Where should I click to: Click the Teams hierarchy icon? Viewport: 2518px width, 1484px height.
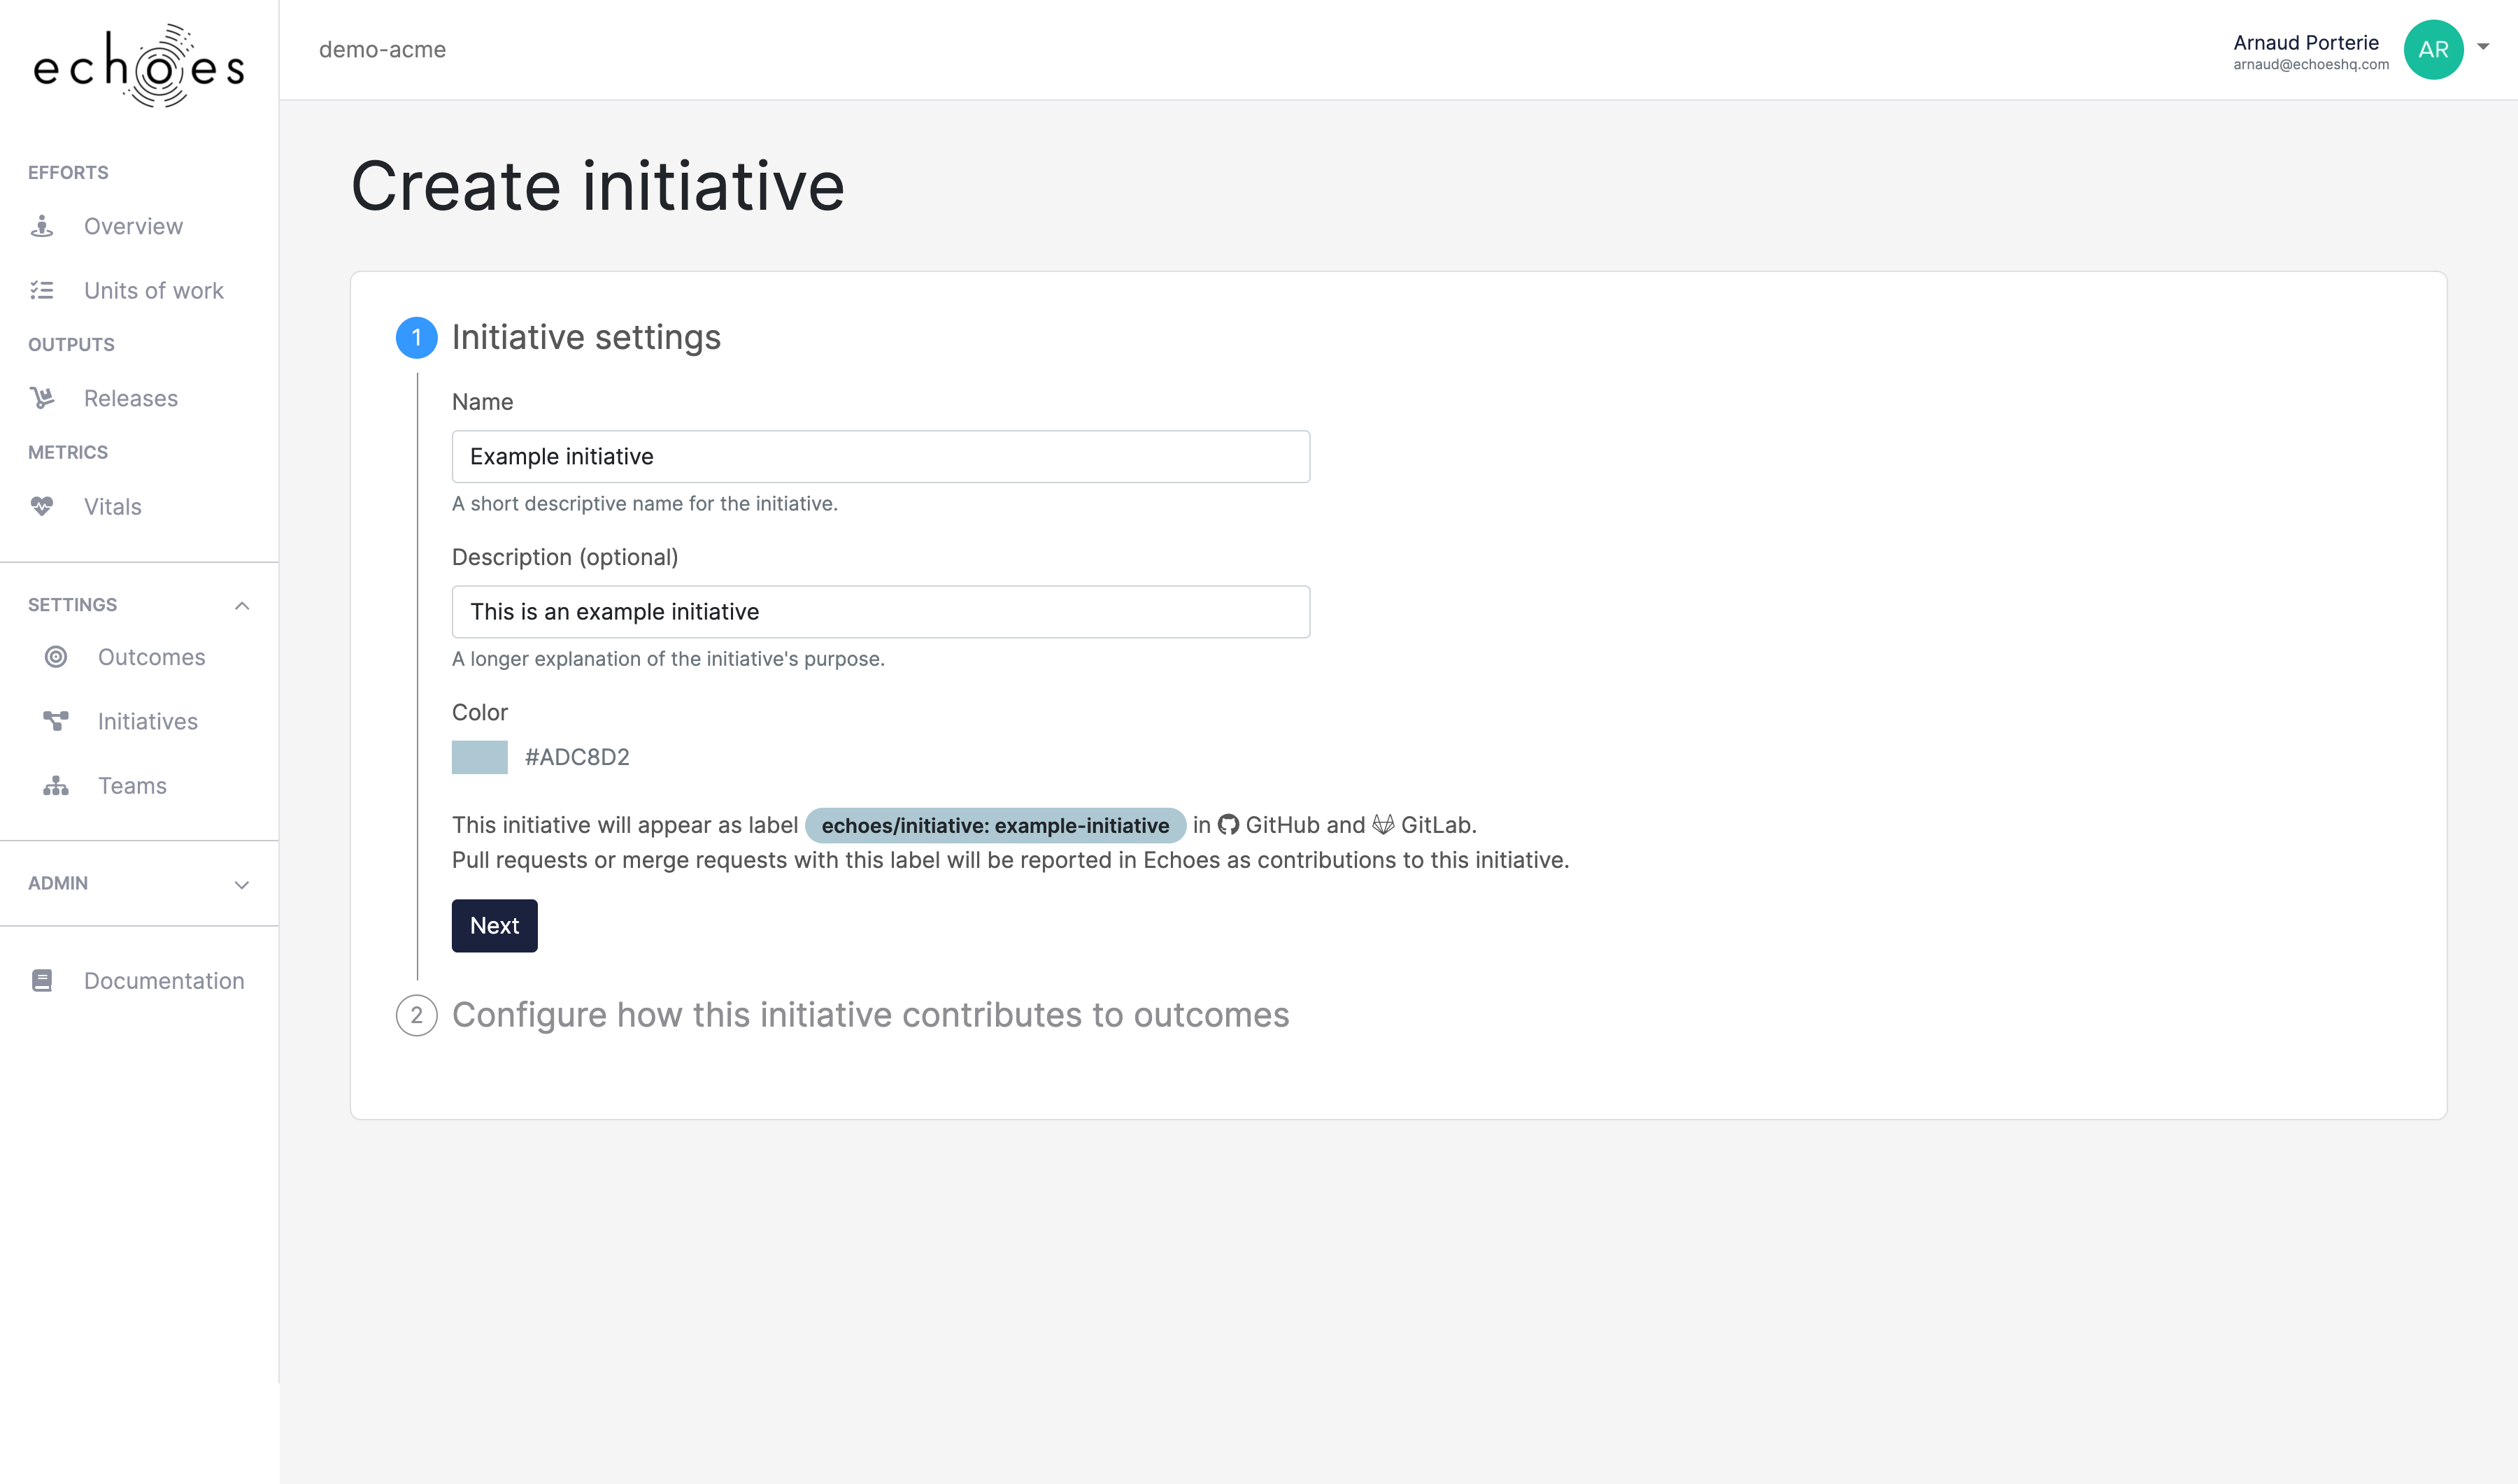click(56, 786)
